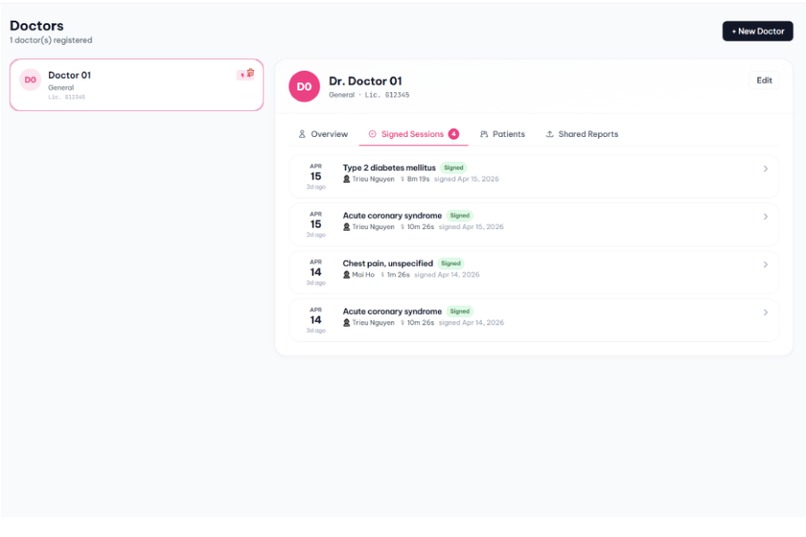Switch to the Overview tab
Viewport: 806px width, 537px height.
click(323, 134)
